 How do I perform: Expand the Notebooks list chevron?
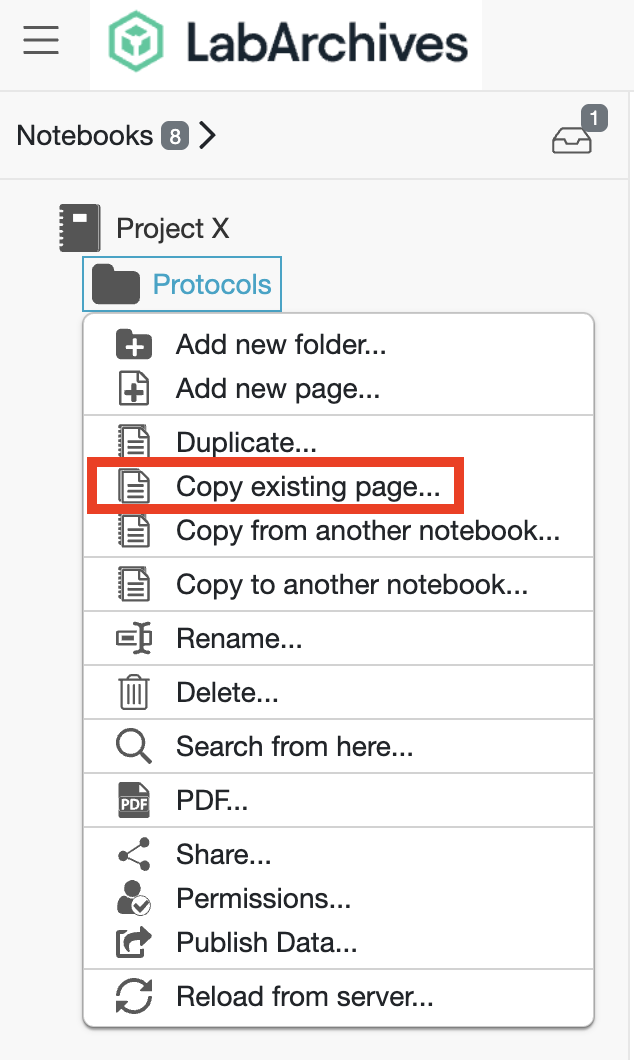pos(207,136)
